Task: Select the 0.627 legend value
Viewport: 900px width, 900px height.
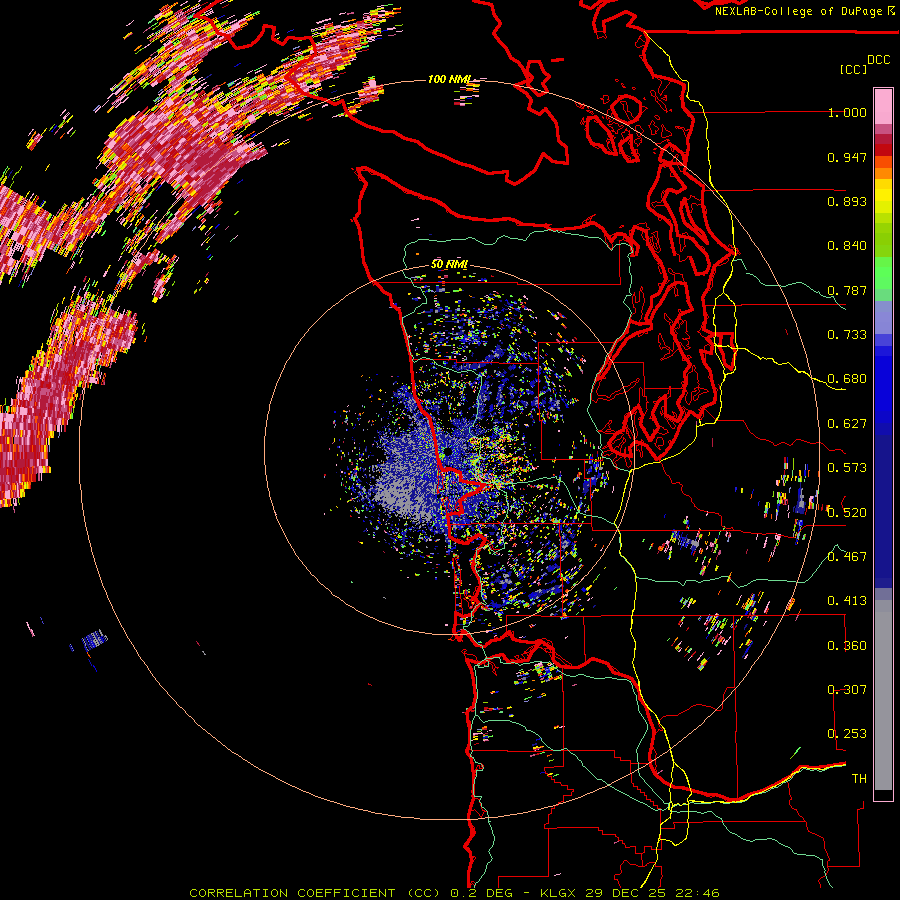Action: [x=847, y=424]
